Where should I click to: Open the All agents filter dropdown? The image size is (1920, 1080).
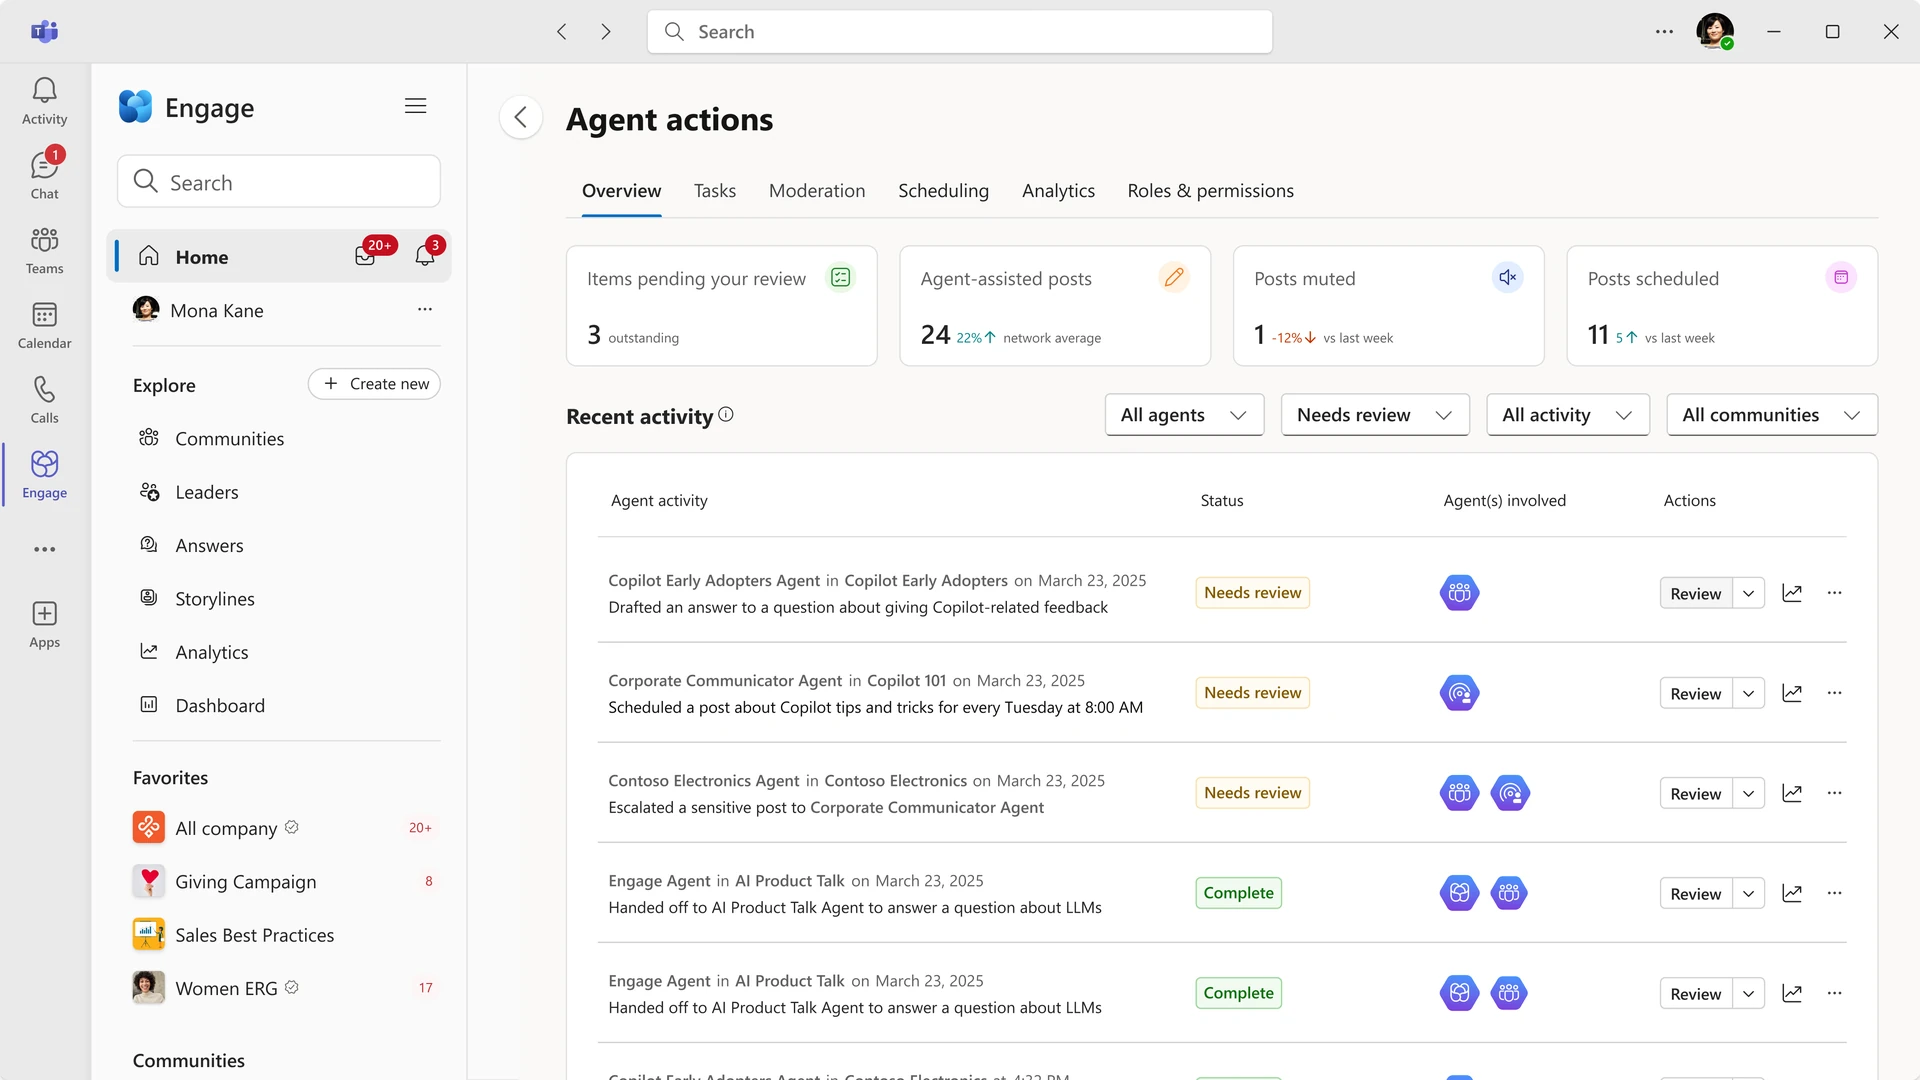1184,415
